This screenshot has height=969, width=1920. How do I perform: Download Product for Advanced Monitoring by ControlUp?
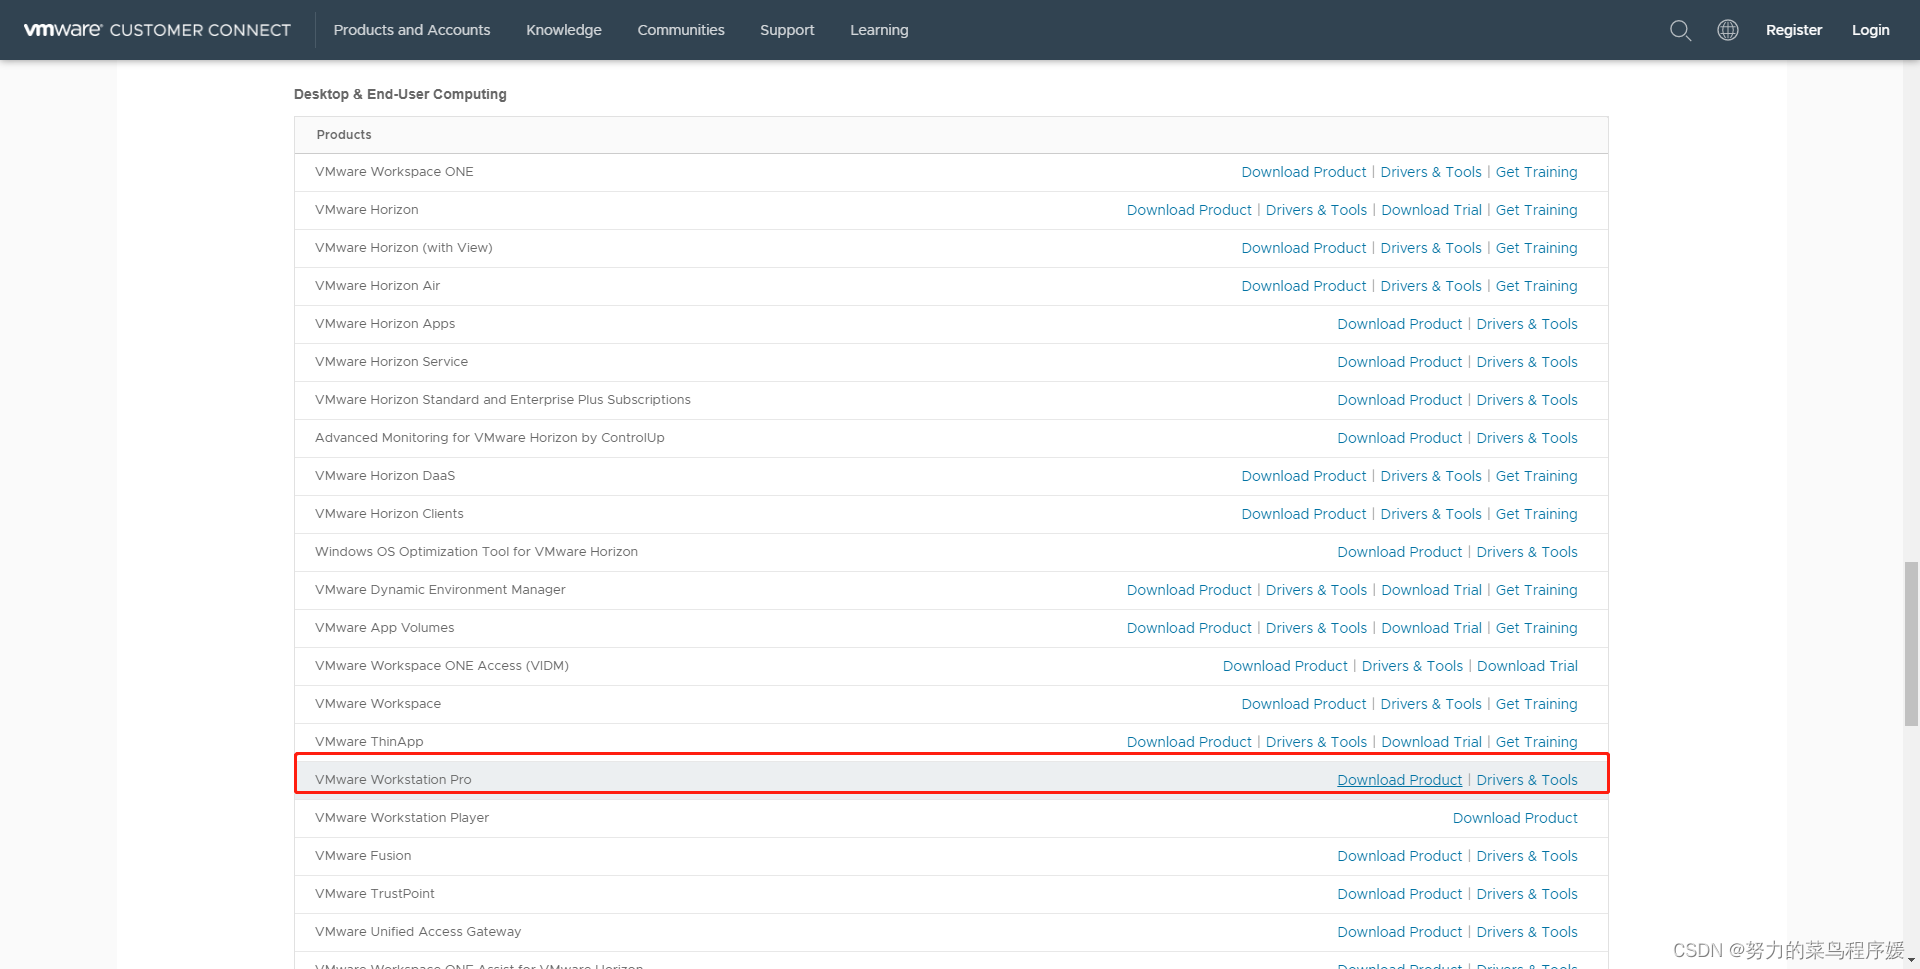pyautogui.click(x=1399, y=438)
